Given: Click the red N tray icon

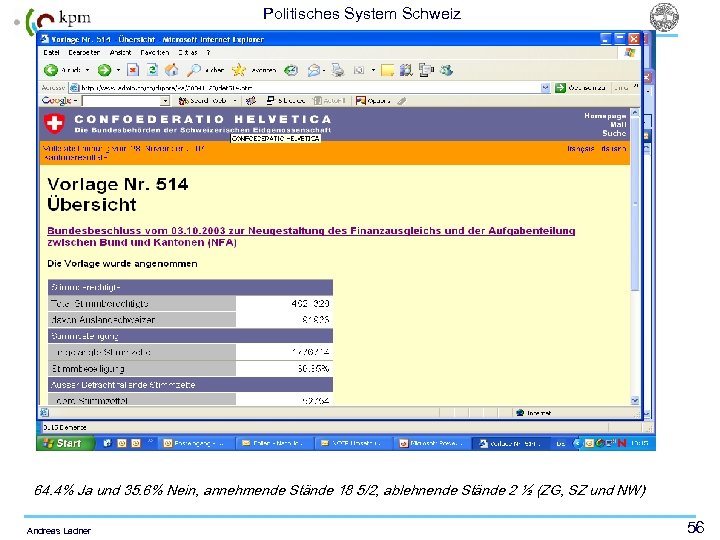Looking at the screenshot, I should point(622,443).
